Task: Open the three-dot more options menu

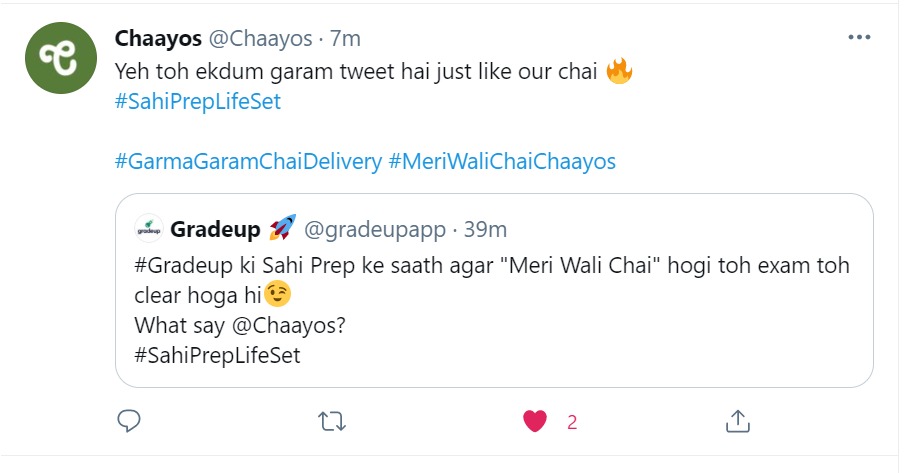Action: [859, 38]
